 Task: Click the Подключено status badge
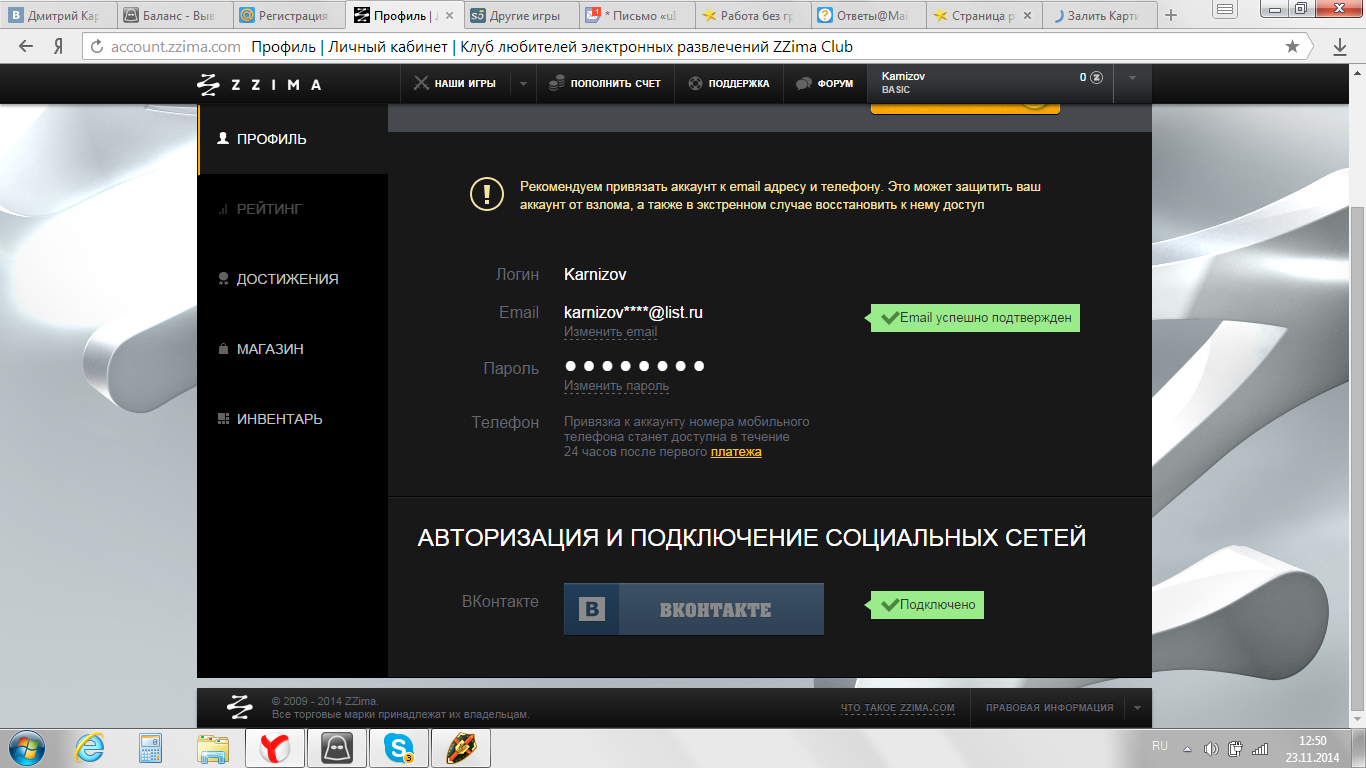[927, 605]
